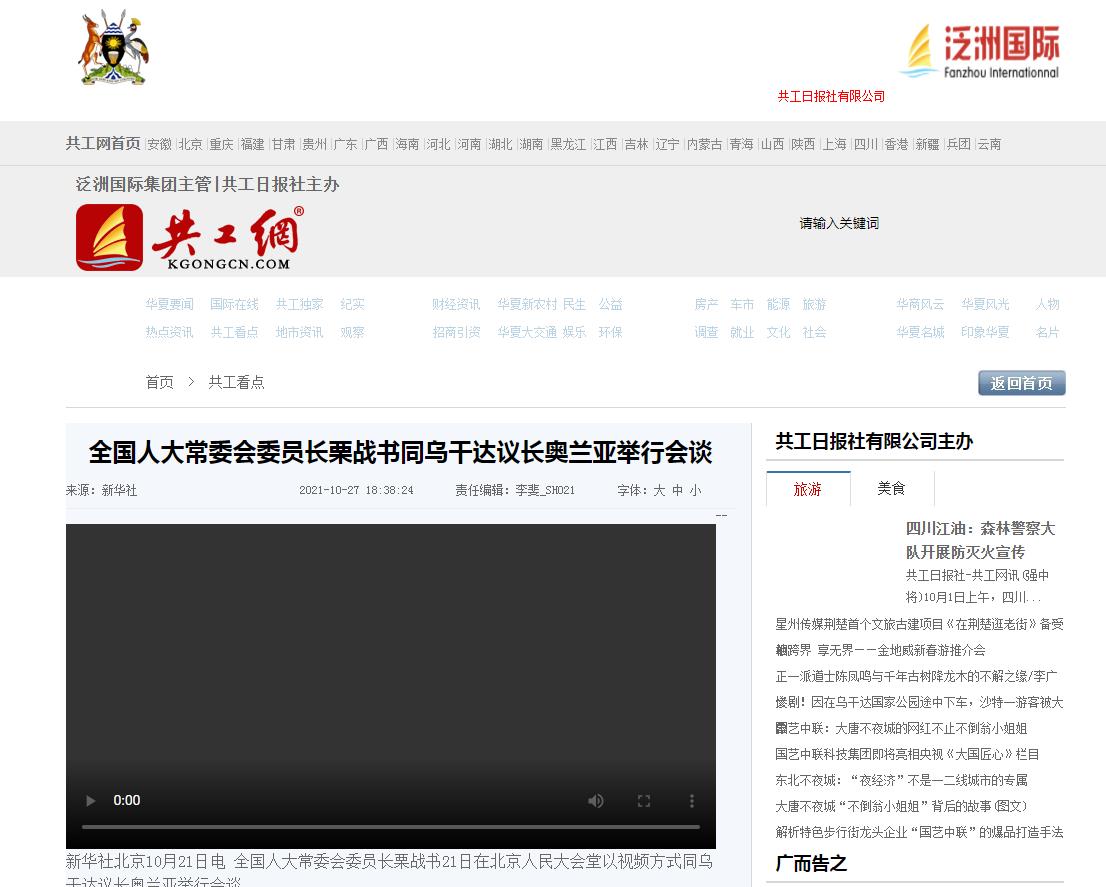Open 热点资讯 menu item
The height and width of the screenshot is (887, 1106).
pyautogui.click(x=169, y=332)
